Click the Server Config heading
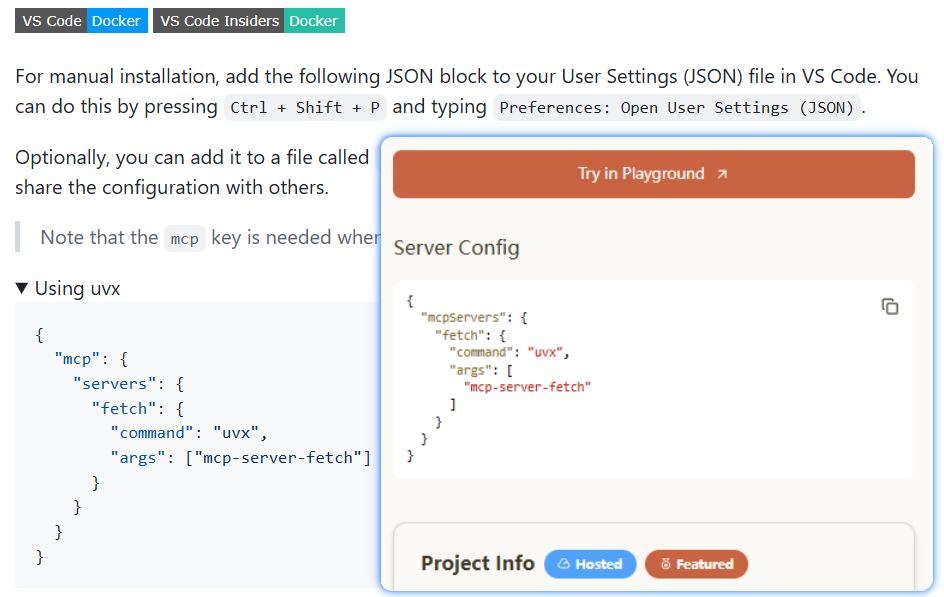Screen dimensions: 944x597 tap(456, 247)
